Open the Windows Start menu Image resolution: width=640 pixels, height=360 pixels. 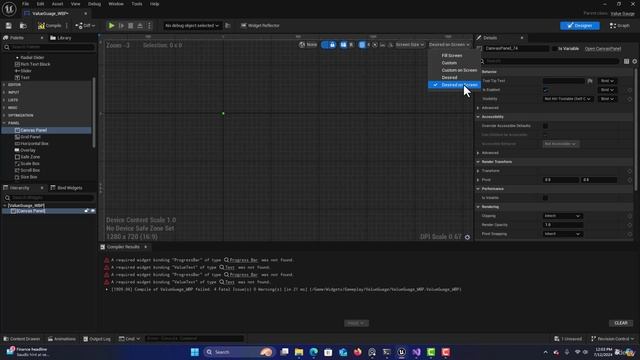pyautogui.click(x=195, y=352)
